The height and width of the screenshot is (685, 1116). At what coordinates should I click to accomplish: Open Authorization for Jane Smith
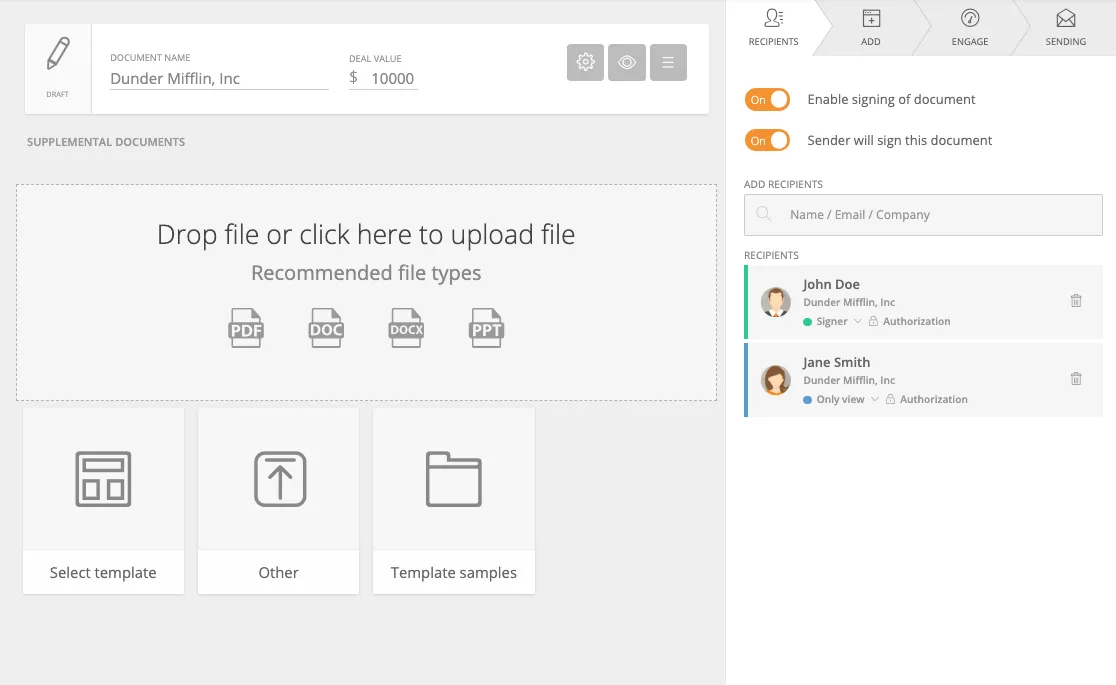click(934, 399)
